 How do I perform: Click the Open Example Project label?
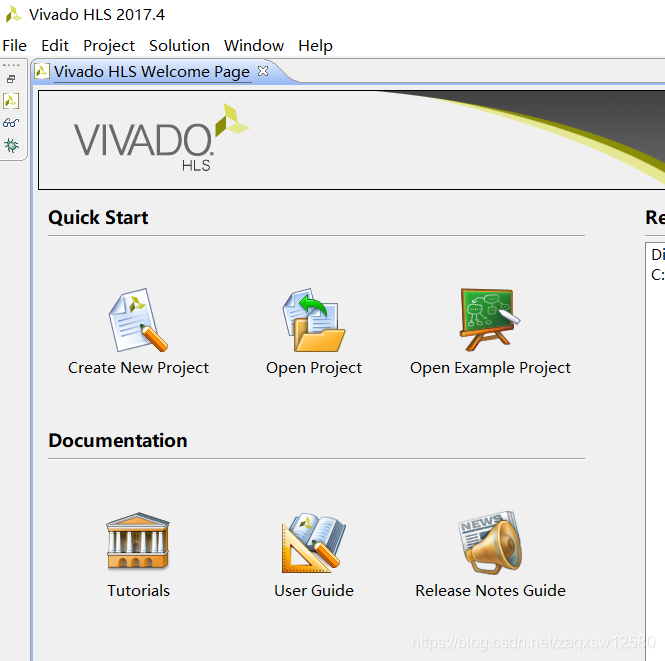pos(490,368)
